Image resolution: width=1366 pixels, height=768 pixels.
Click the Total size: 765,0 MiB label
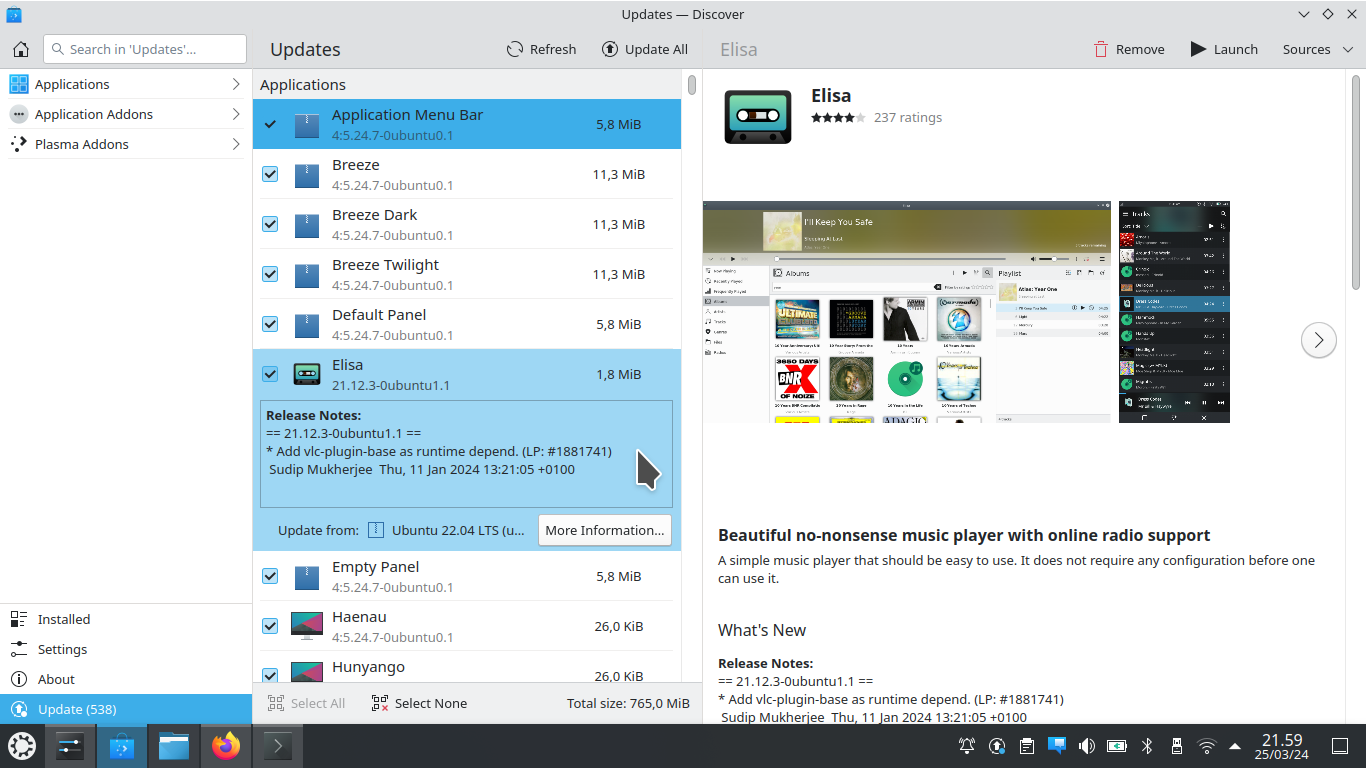(x=628, y=703)
